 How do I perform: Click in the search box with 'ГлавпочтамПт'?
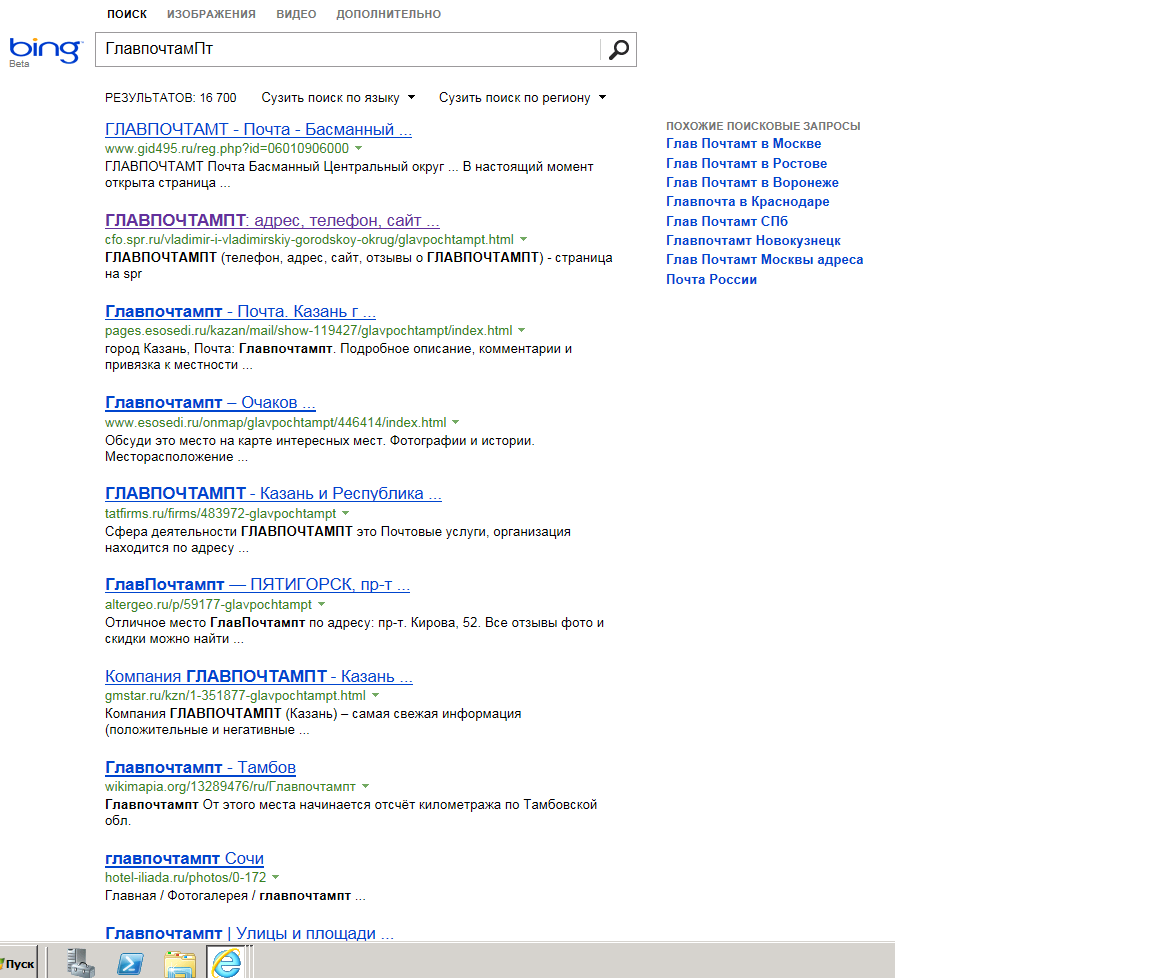347,49
